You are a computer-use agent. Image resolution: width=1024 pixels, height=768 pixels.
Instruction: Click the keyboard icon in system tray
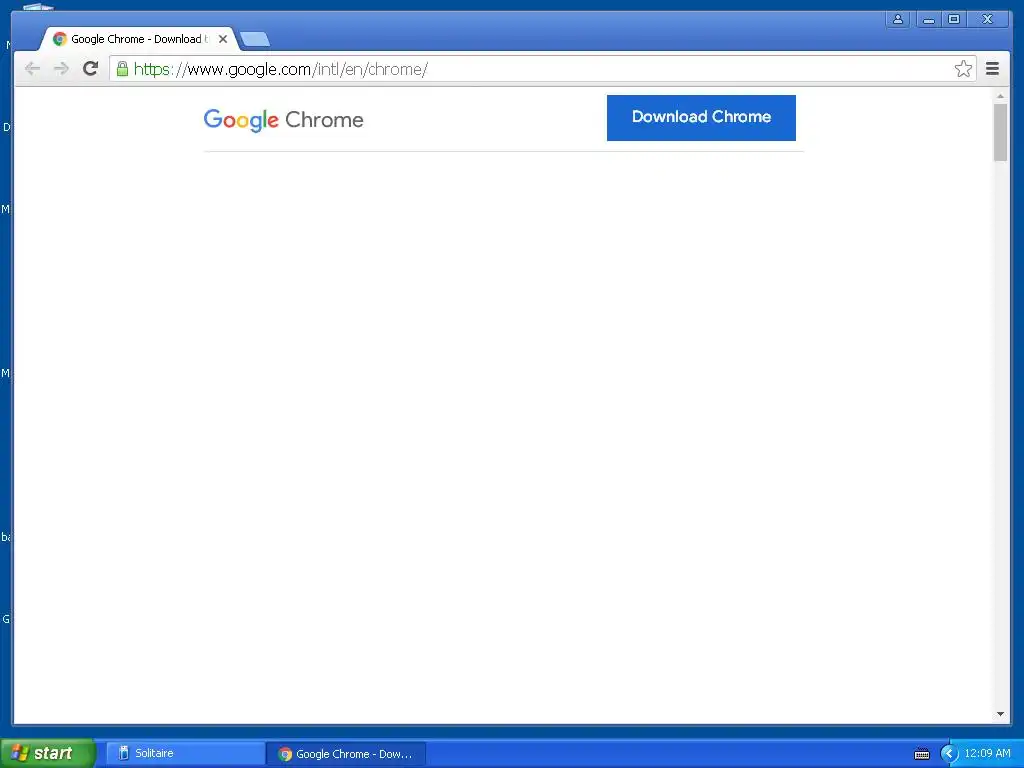(921, 754)
